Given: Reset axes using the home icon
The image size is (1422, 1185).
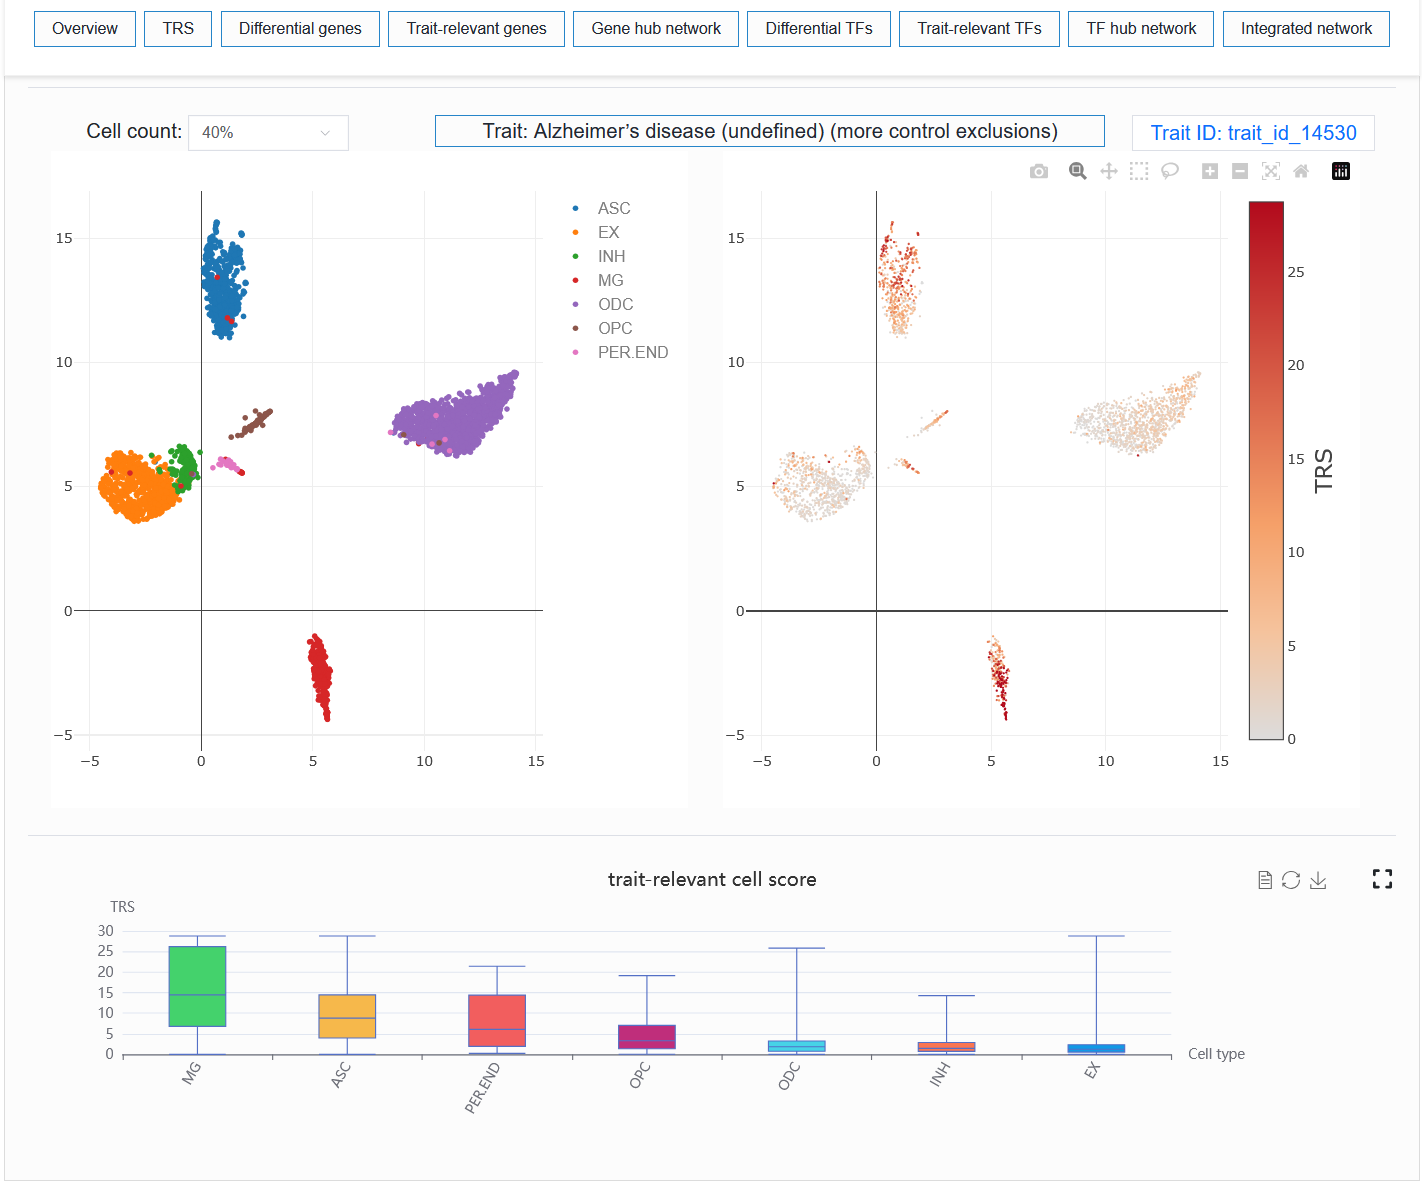Looking at the screenshot, I should pos(1301,171).
